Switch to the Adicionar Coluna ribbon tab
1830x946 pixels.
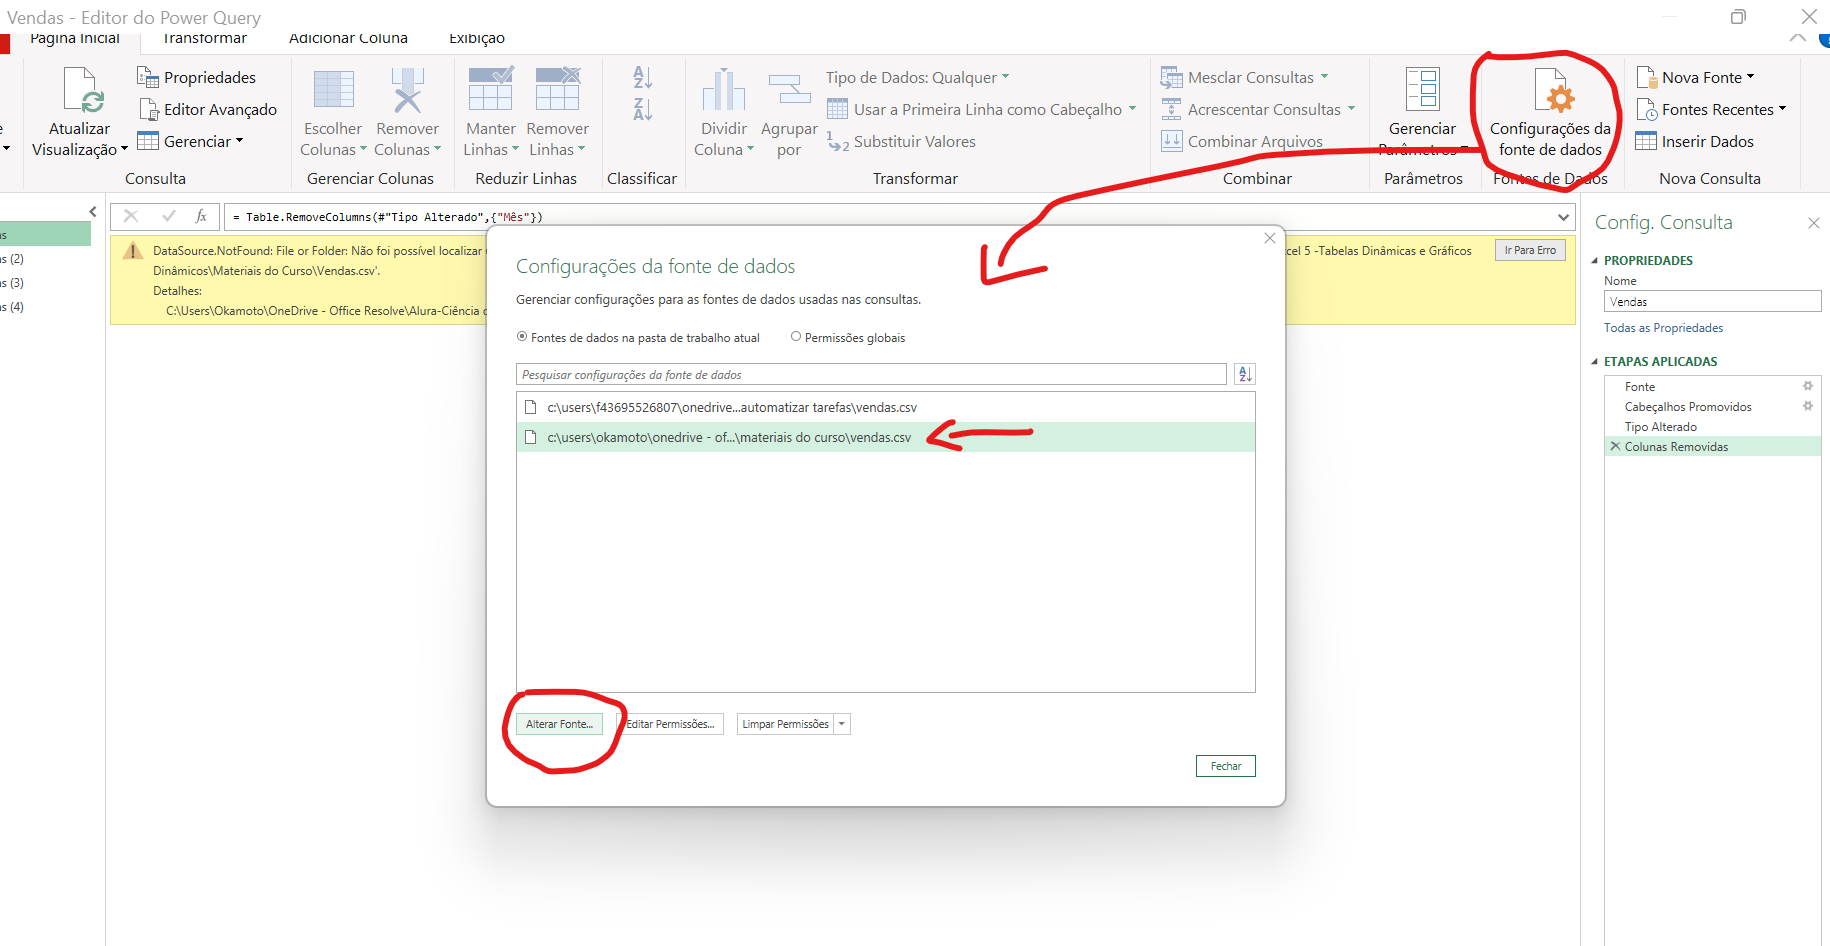(348, 39)
